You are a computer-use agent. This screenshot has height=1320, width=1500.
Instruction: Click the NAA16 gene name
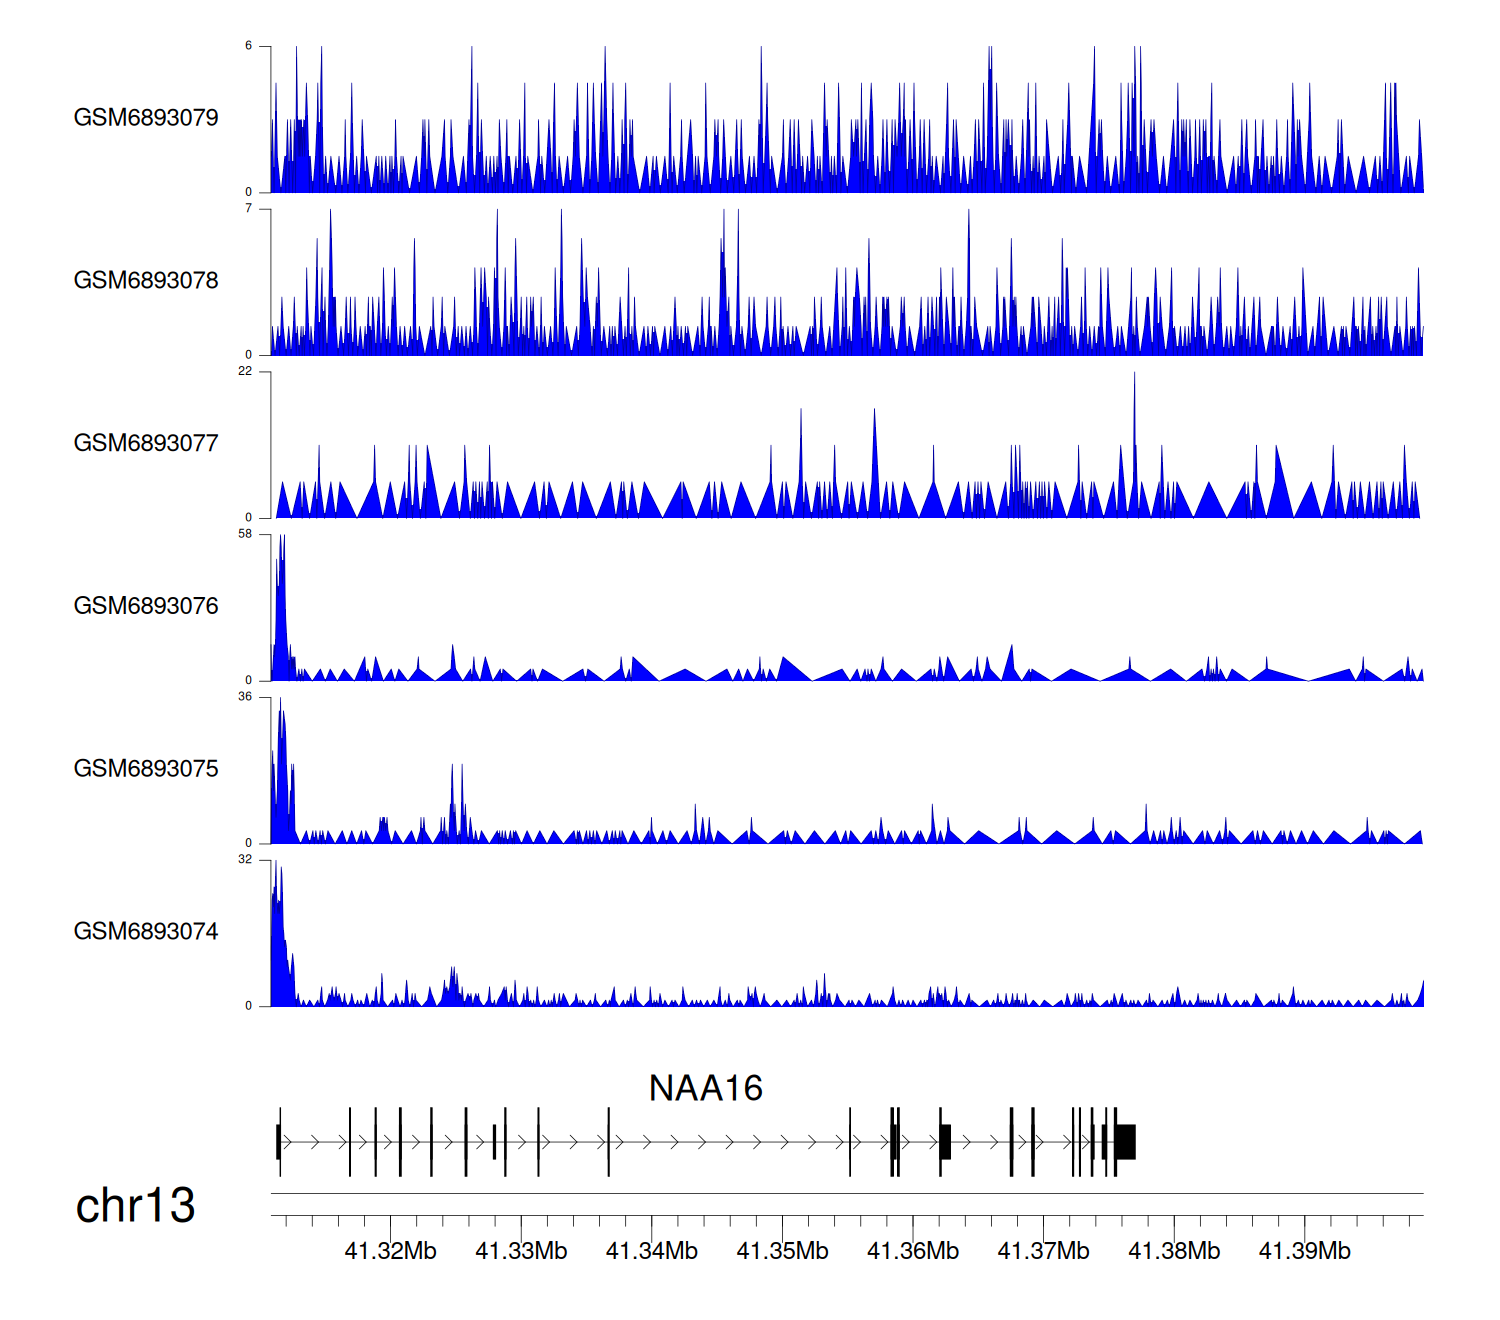[x=705, y=1088]
